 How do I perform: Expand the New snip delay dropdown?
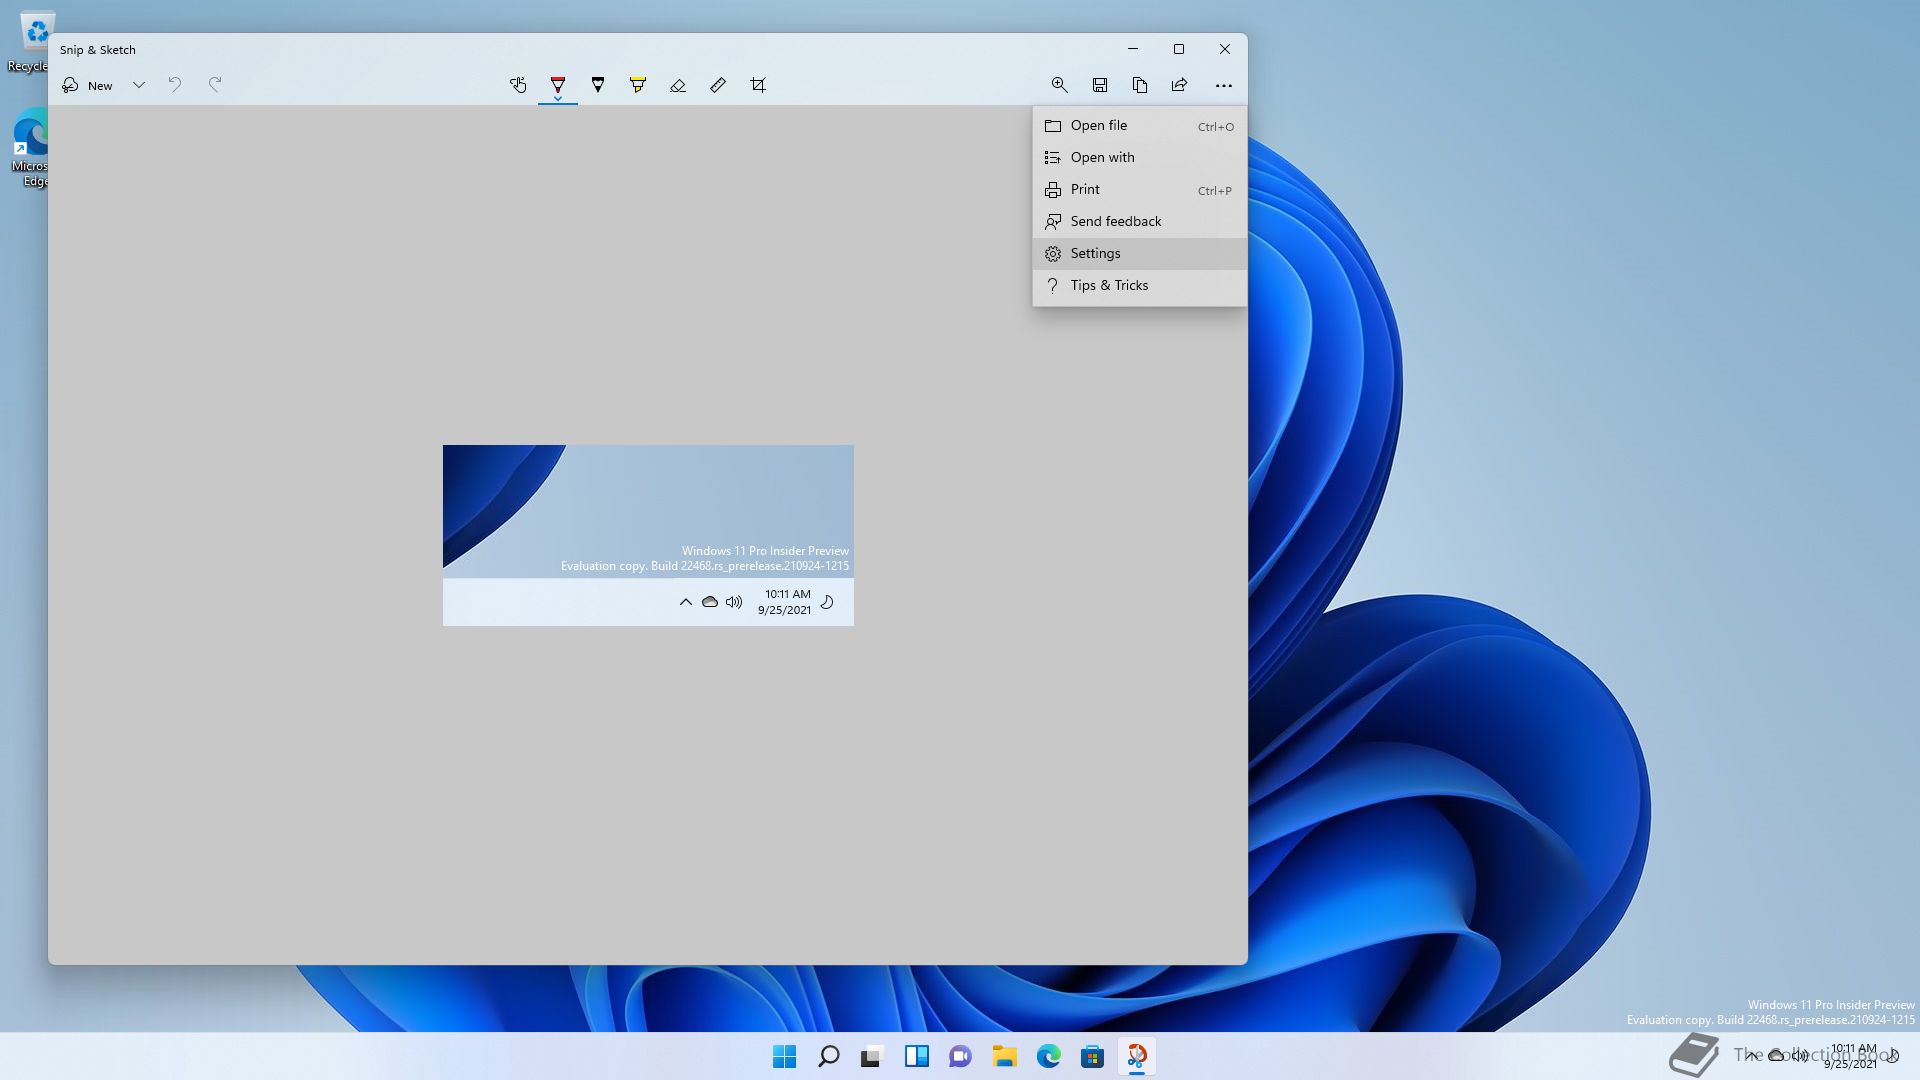coord(139,85)
